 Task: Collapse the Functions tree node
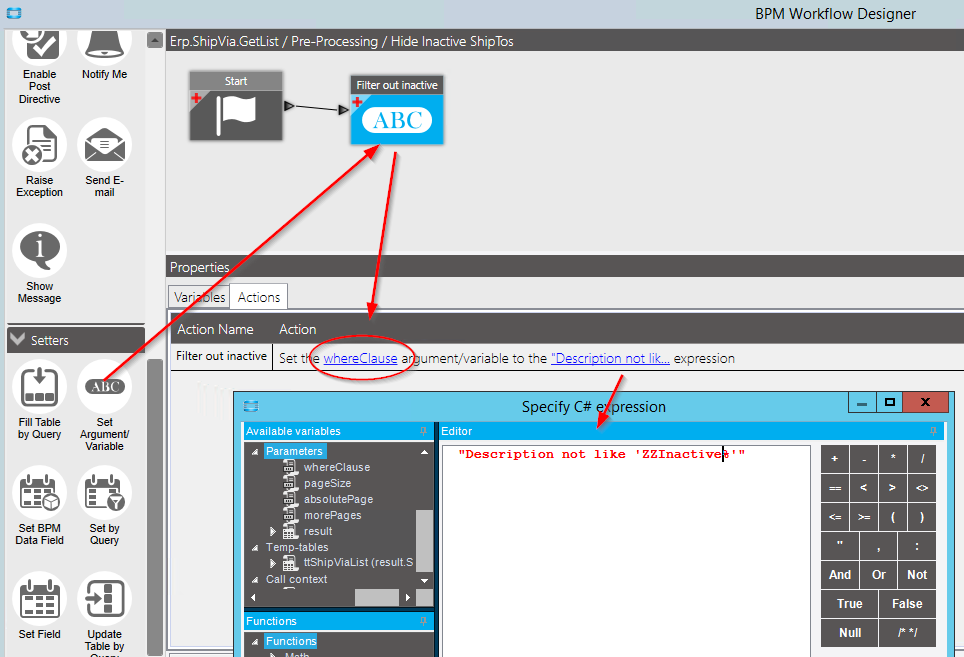point(255,641)
